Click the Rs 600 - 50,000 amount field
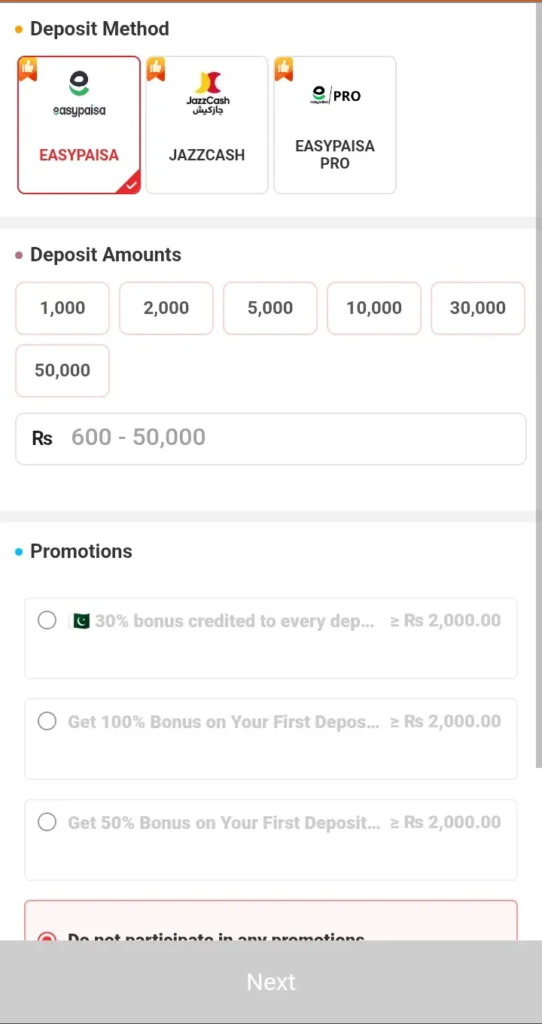542x1024 pixels. click(271, 438)
